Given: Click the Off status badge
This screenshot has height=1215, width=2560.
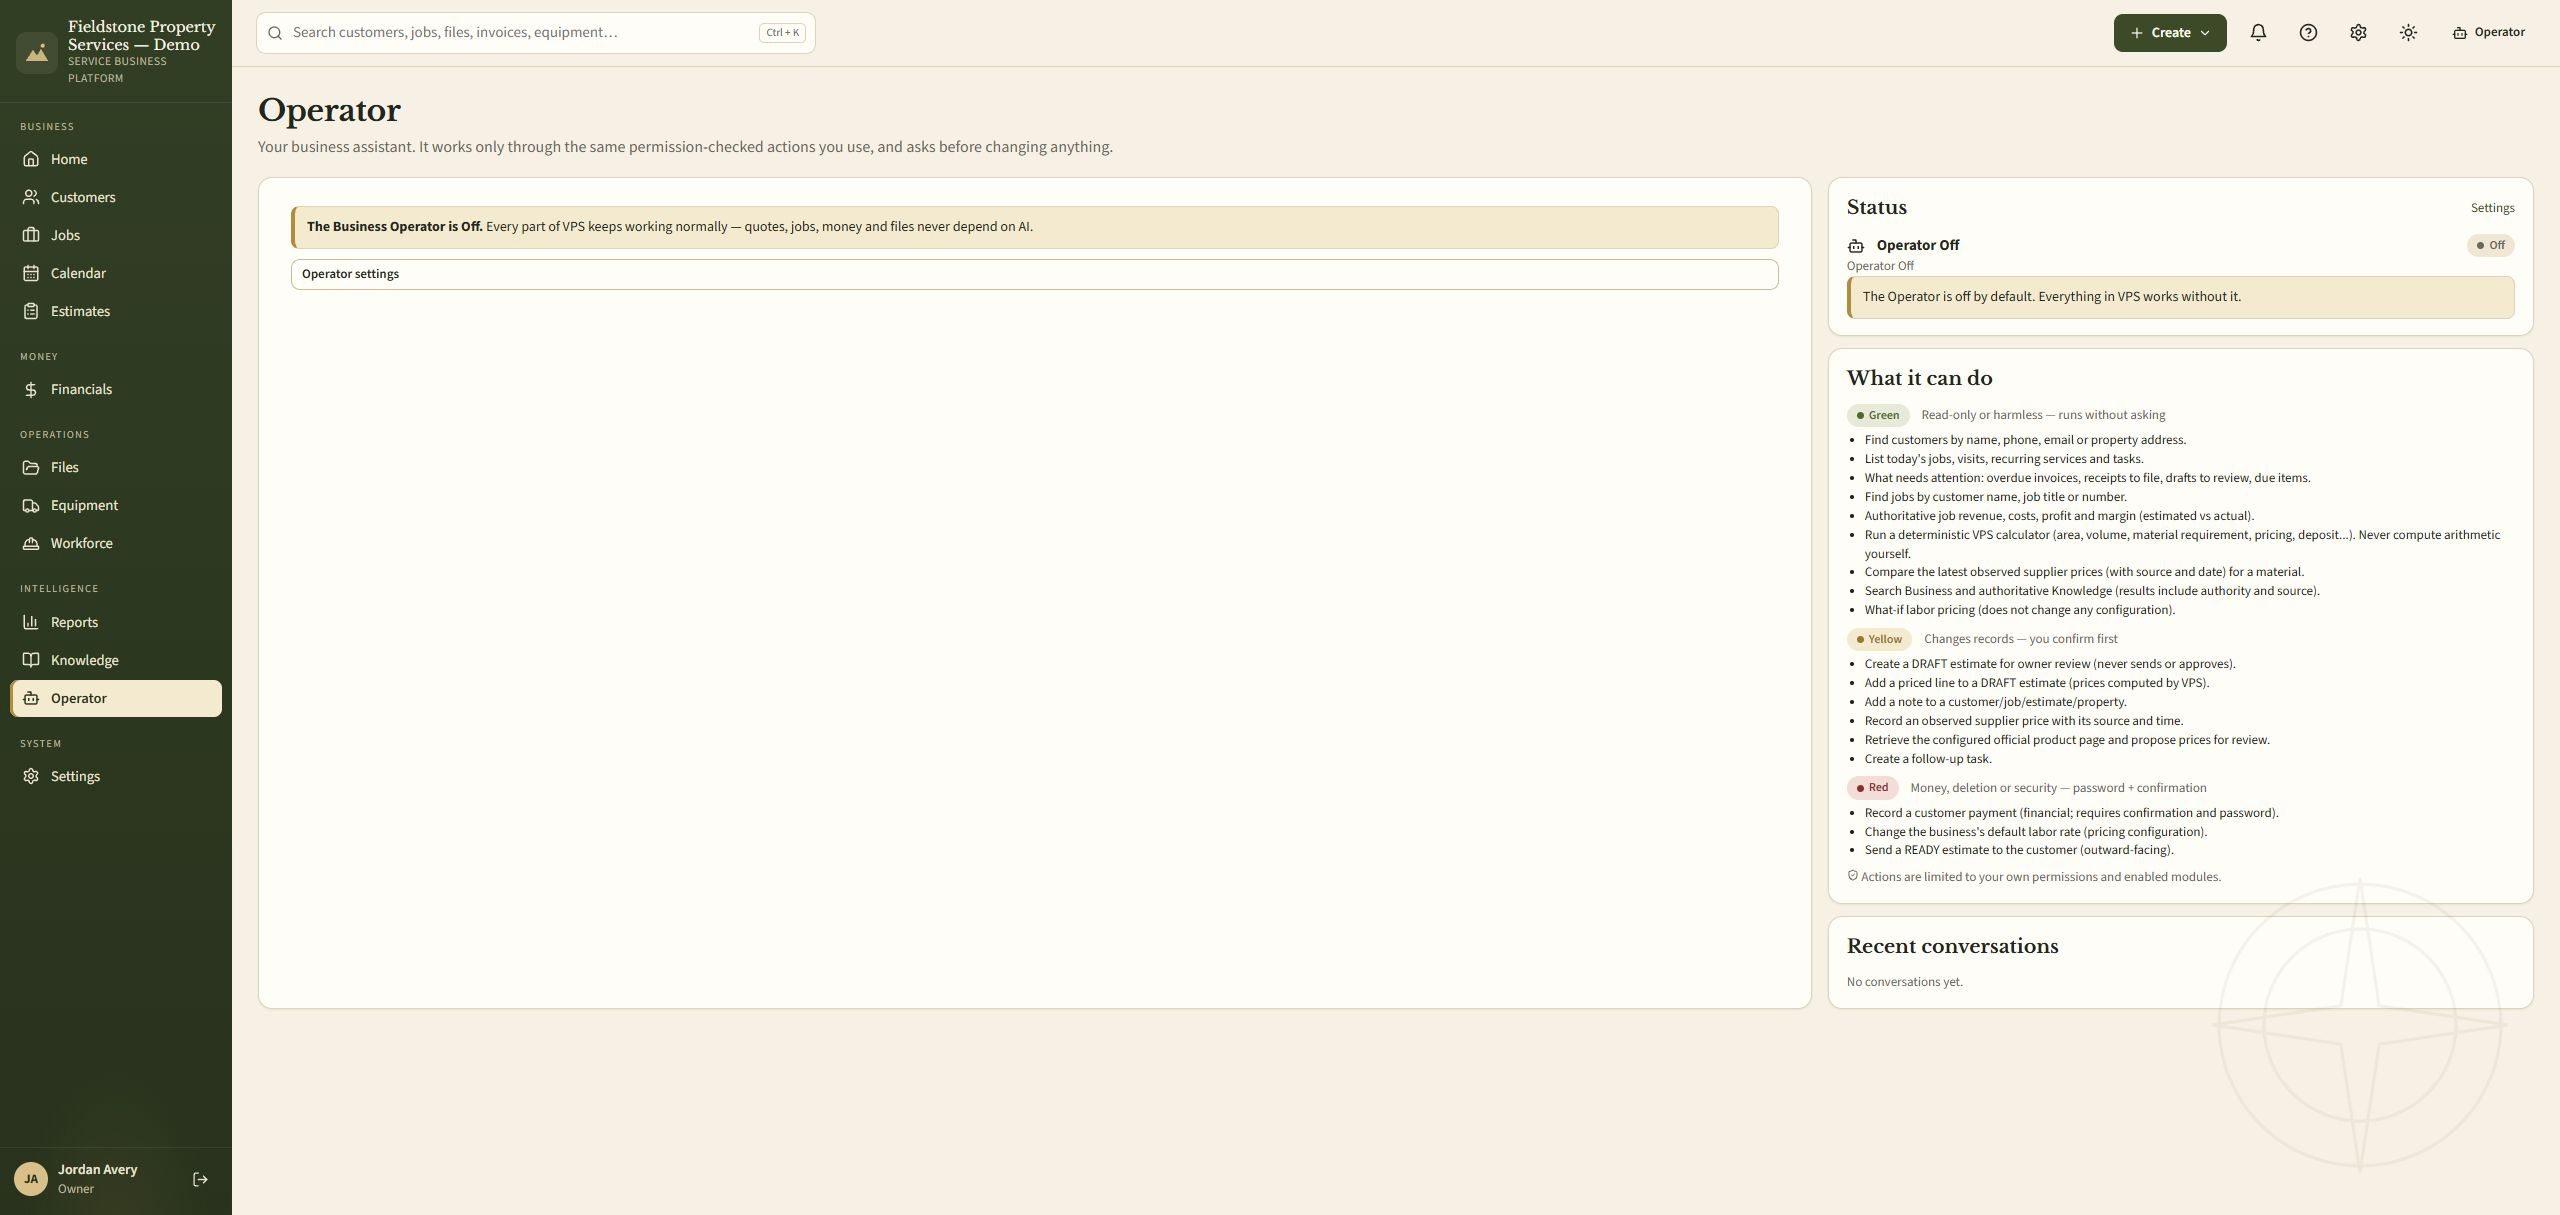Looking at the screenshot, I should (x=2490, y=245).
